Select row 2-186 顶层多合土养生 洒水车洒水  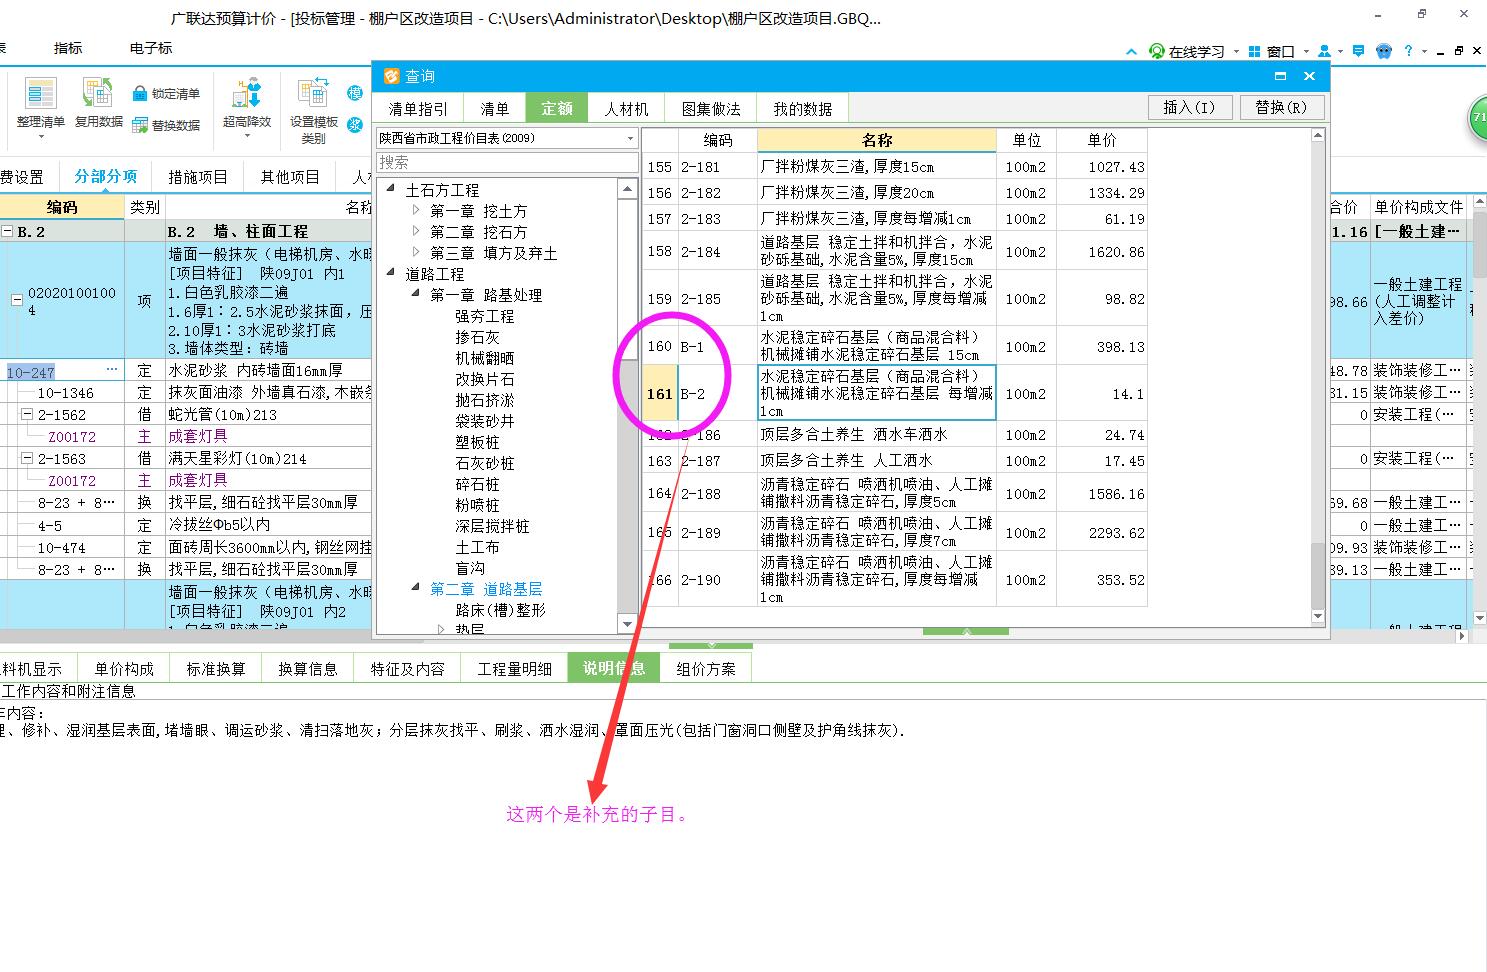894,434
